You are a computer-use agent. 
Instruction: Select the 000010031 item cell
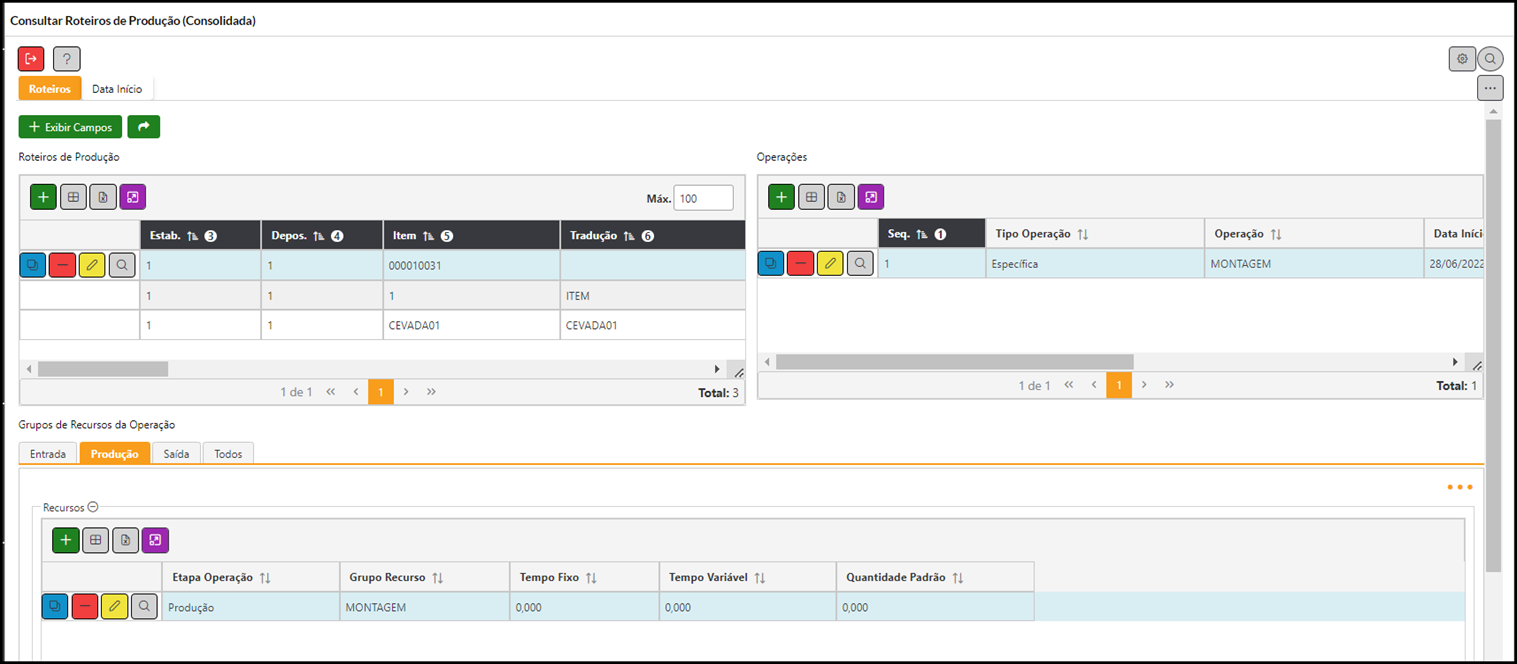pyautogui.click(x=471, y=266)
